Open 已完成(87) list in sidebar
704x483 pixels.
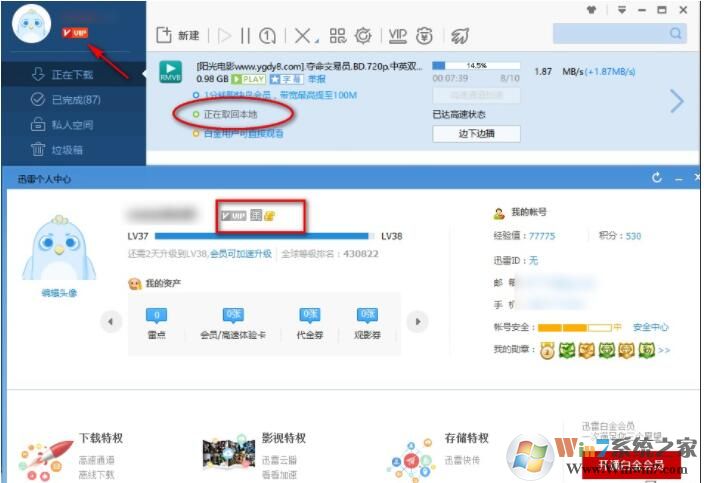[74, 99]
